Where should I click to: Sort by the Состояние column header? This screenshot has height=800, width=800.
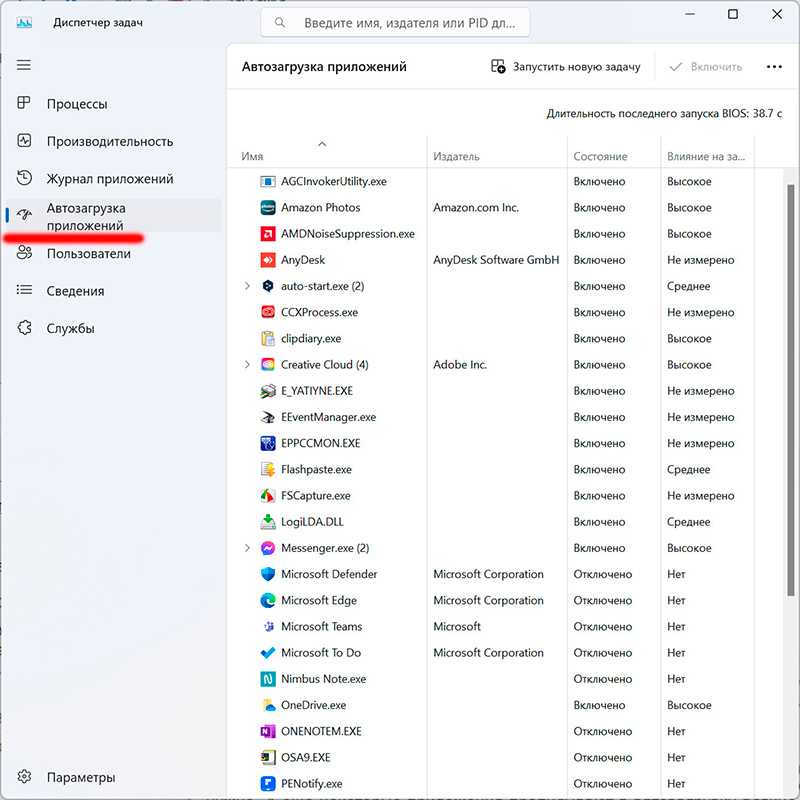(x=600, y=157)
